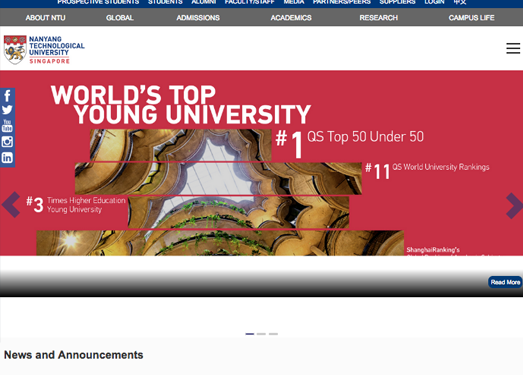Open Alumni link

pyautogui.click(x=204, y=2)
